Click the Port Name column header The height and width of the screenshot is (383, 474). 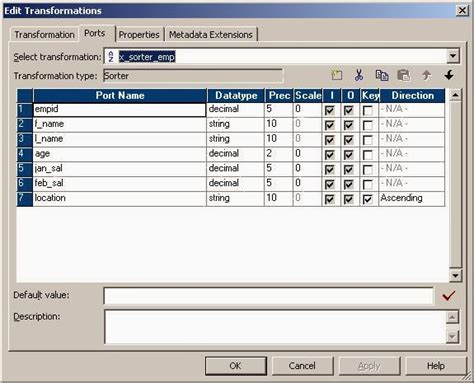pyautogui.click(x=120, y=96)
